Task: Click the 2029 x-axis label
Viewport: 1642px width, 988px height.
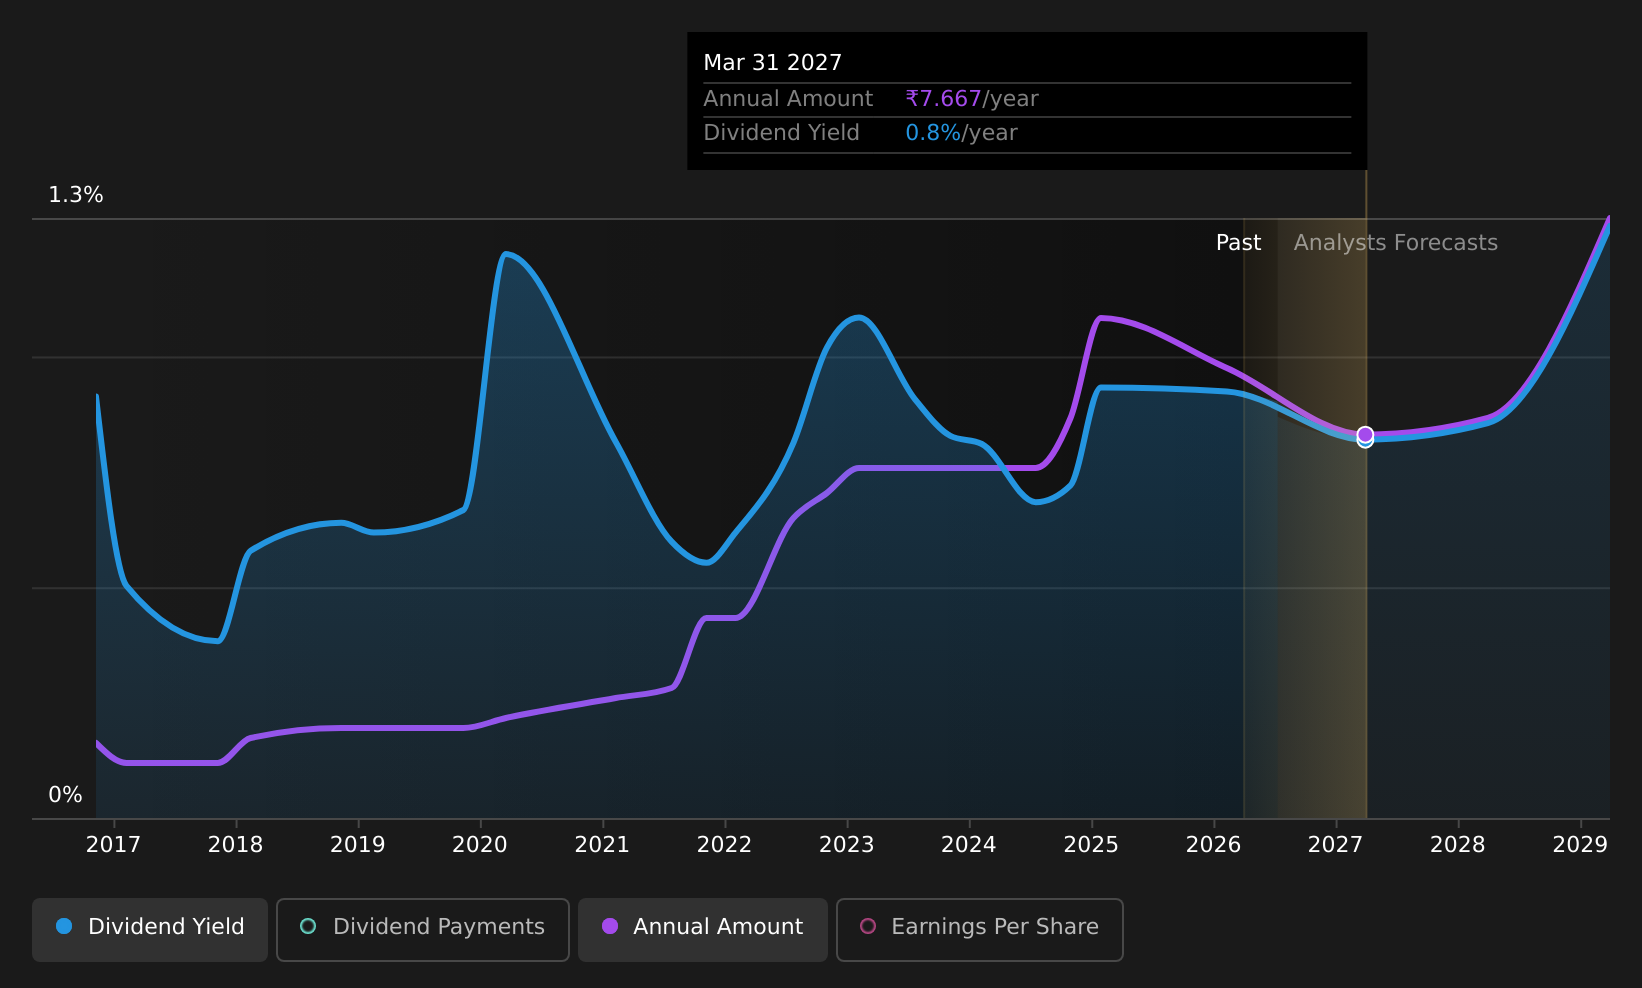Action: pyautogui.click(x=1580, y=845)
